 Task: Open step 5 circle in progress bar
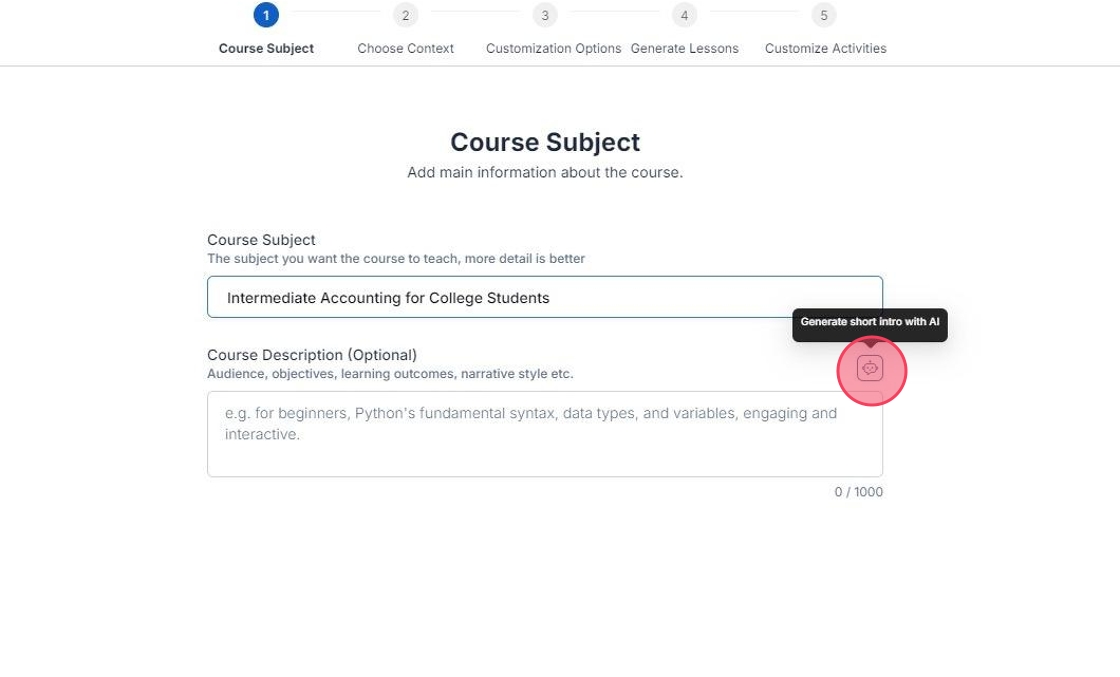click(x=824, y=15)
